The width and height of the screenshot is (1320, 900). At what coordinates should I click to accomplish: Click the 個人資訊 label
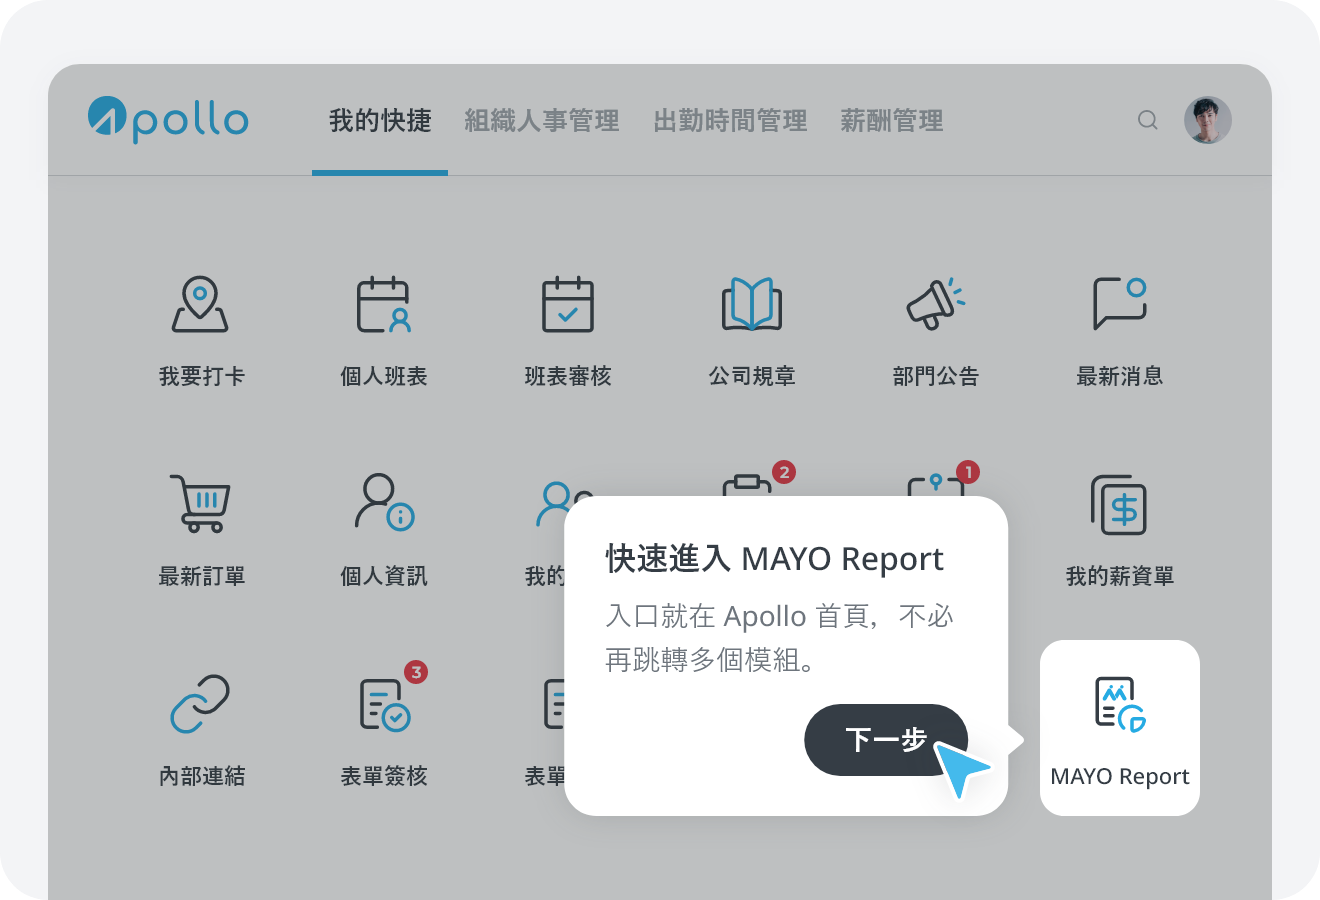point(384,576)
